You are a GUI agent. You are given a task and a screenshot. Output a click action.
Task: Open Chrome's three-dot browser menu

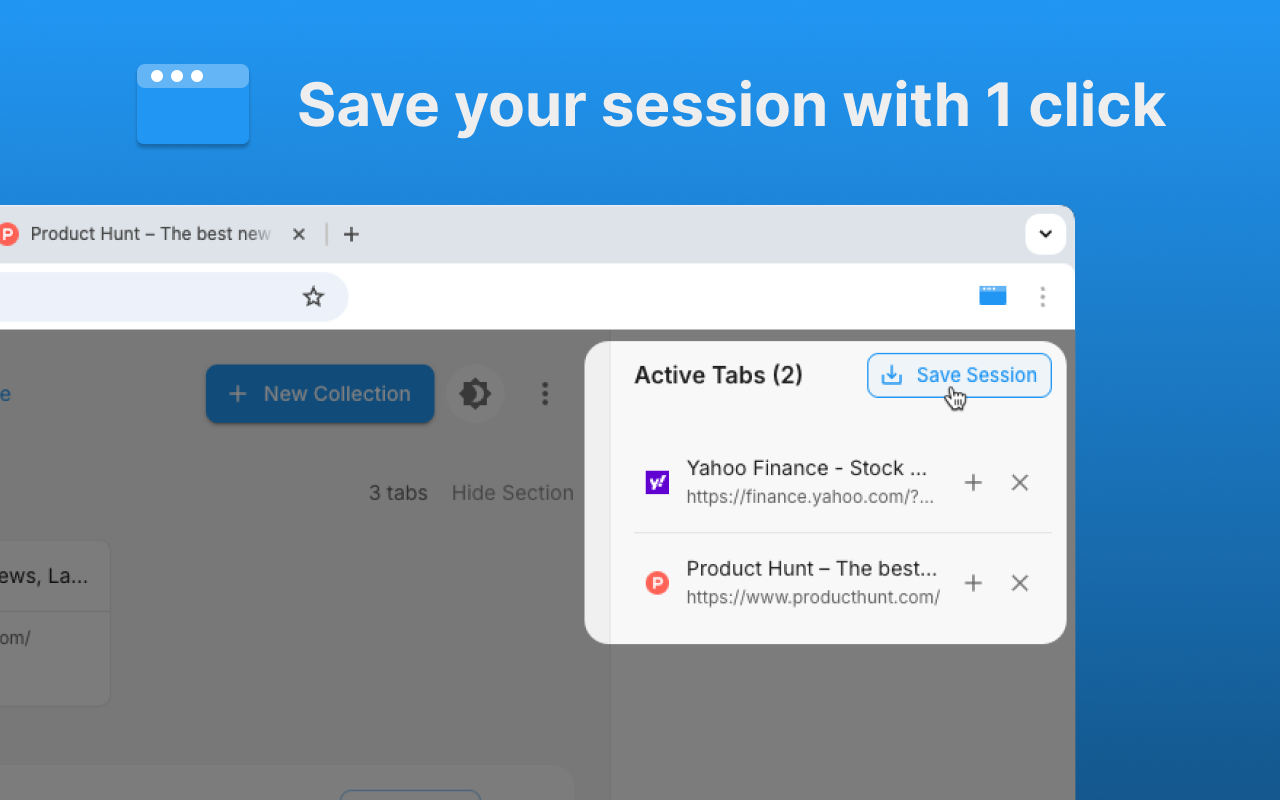pyautogui.click(x=1042, y=296)
